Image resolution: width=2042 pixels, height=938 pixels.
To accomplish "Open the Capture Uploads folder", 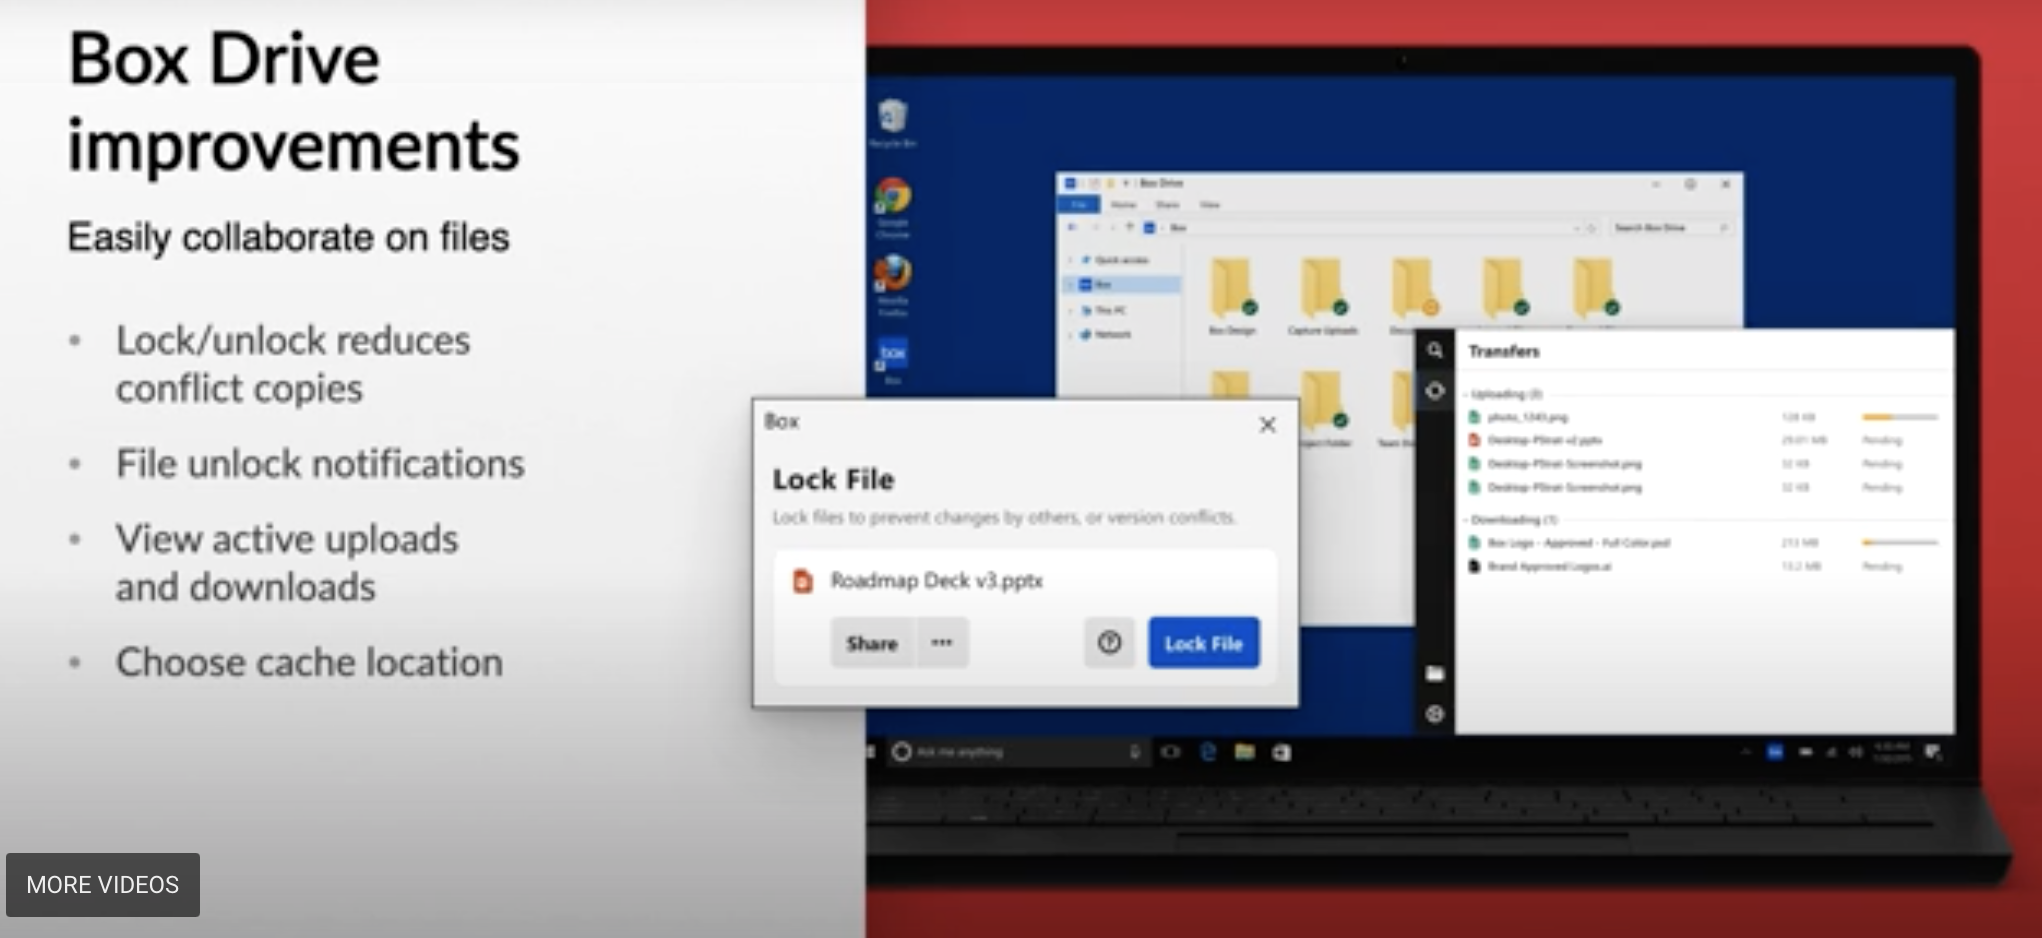I will (x=1322, y=295).
